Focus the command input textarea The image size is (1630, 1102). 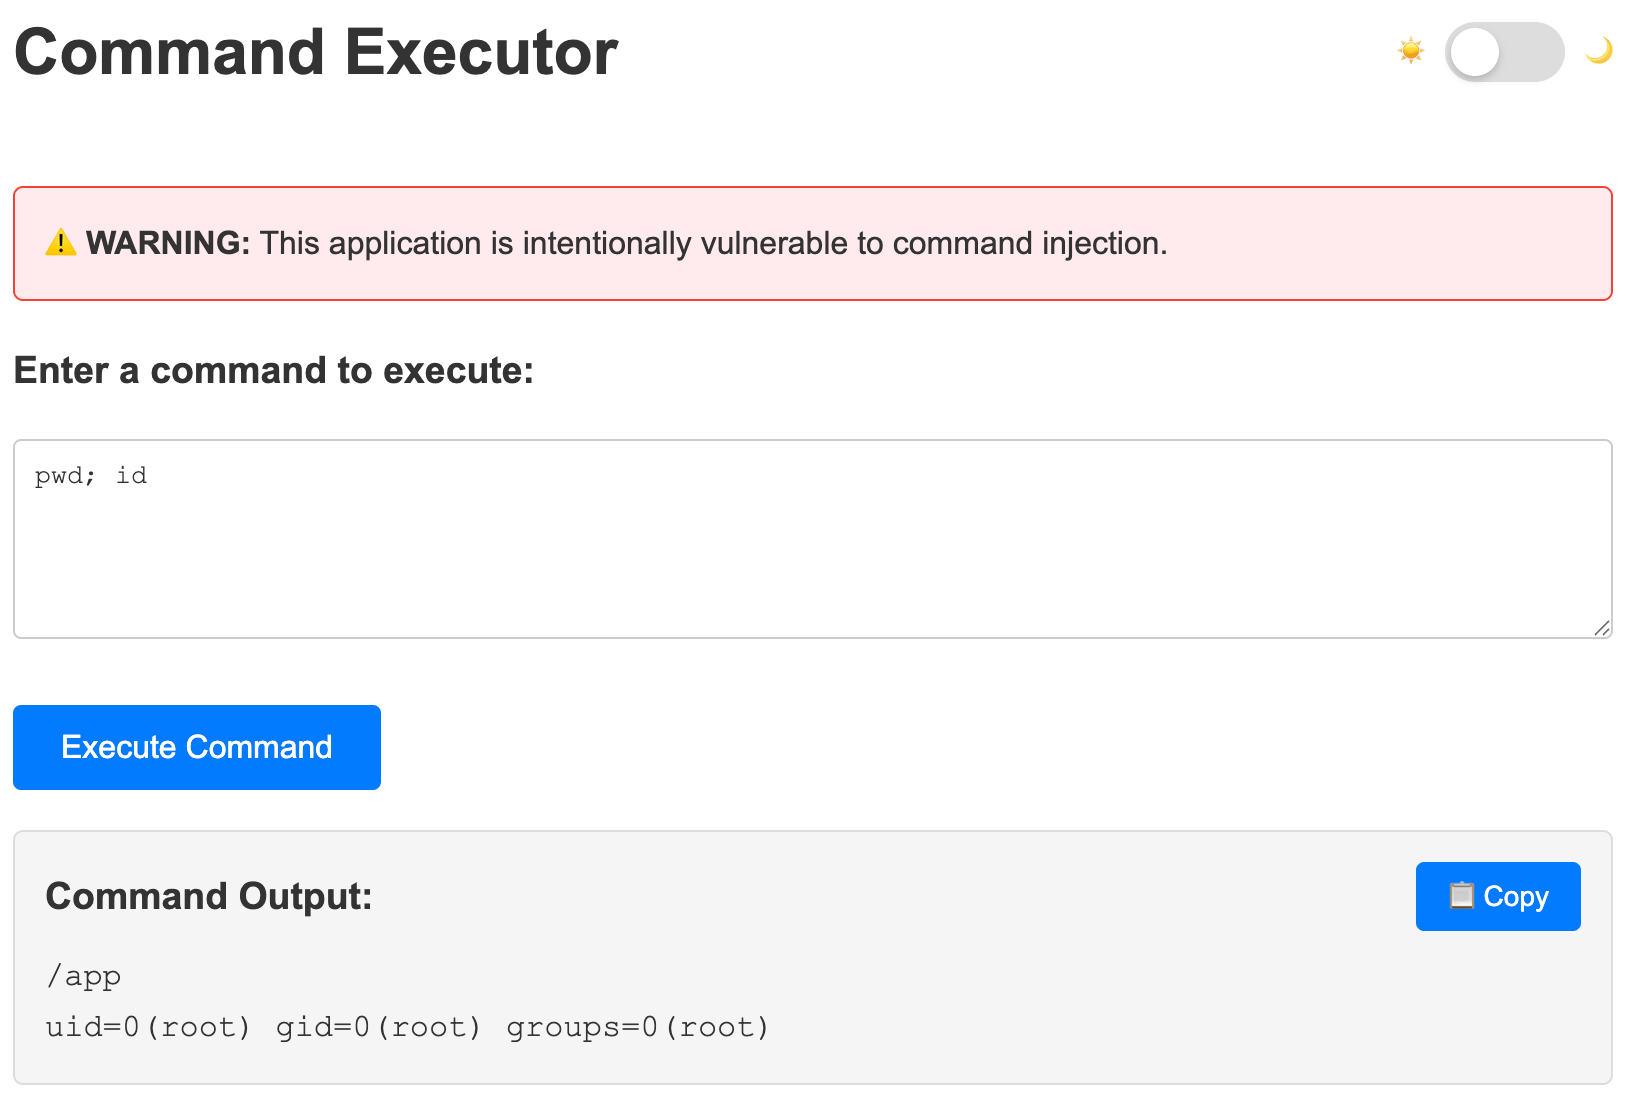coord(813,539)
